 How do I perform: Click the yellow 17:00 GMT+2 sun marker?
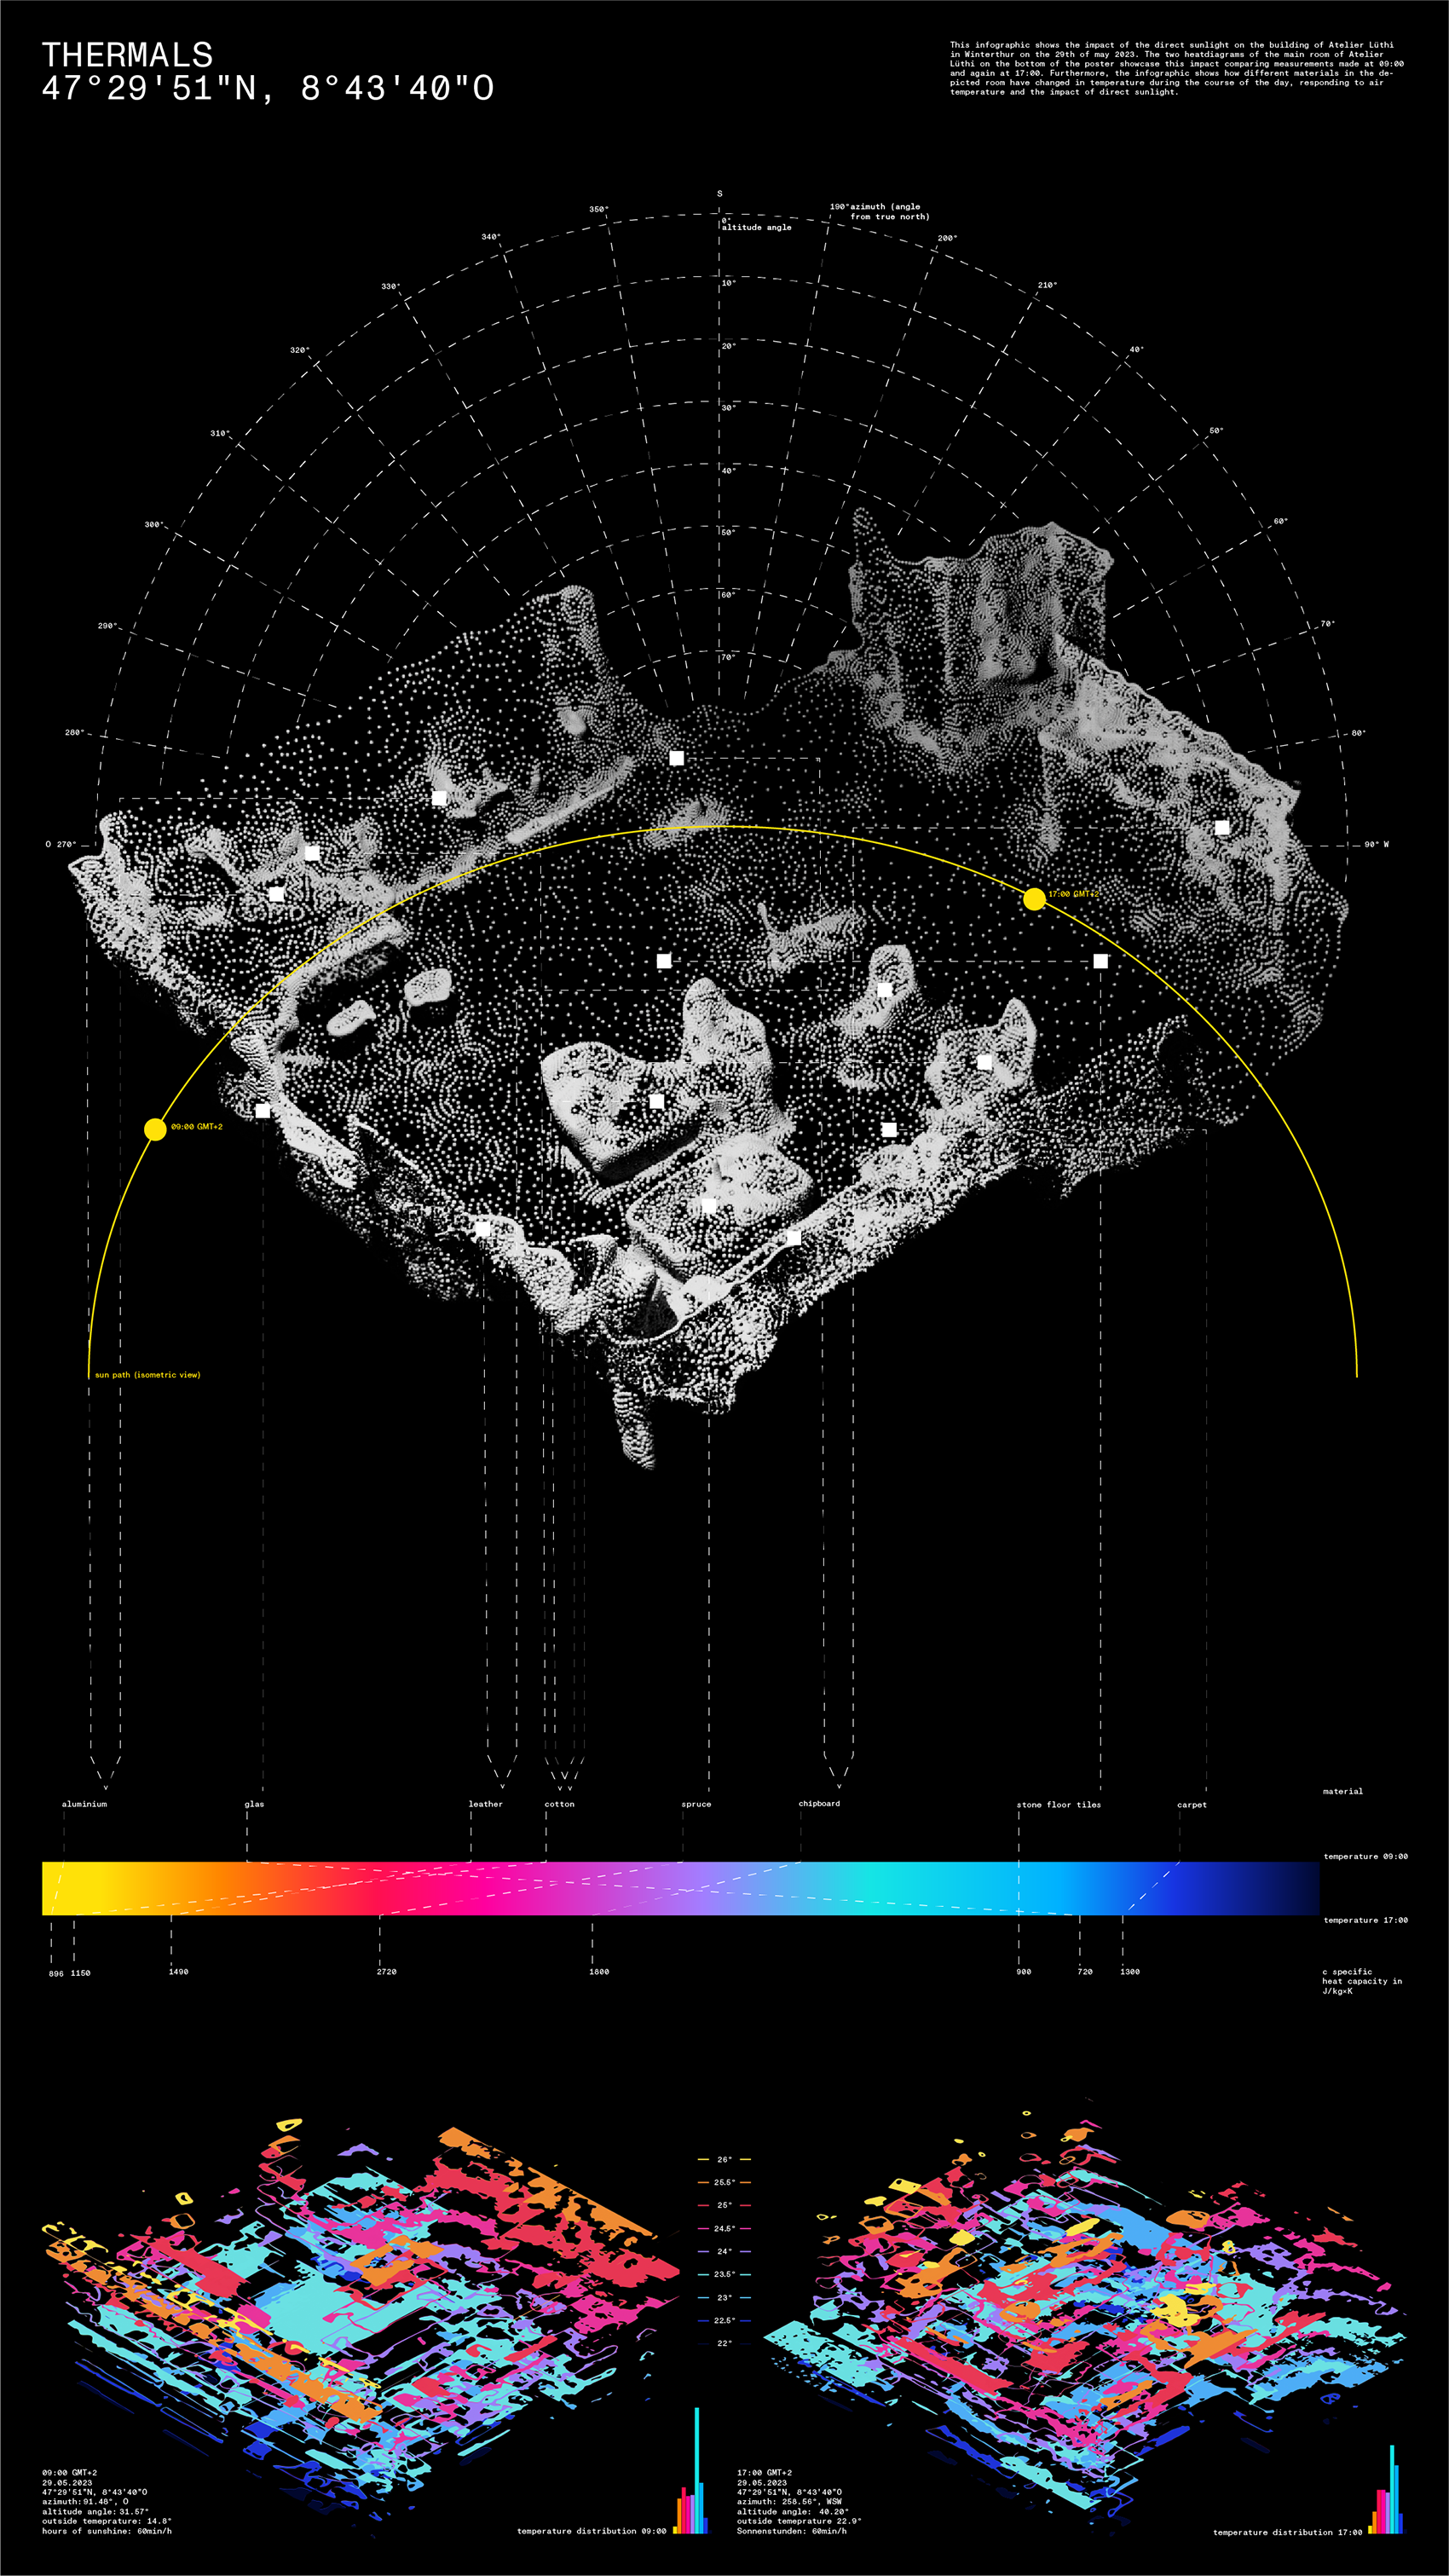1034,899
